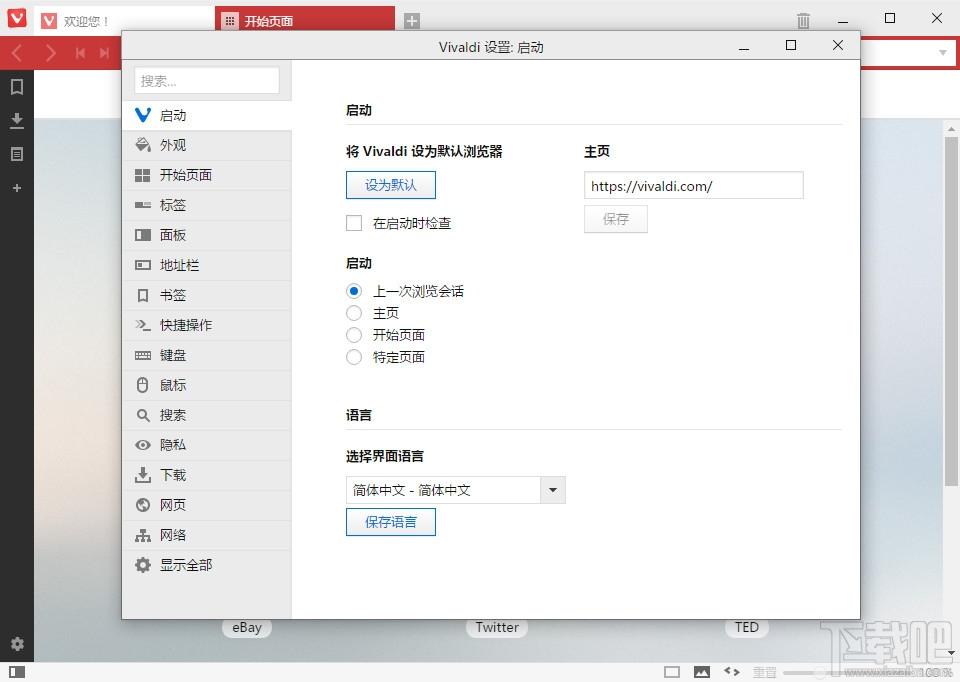960x682 pixels.
Task: Open the bookmarks panel in sidebar
Action: [x=17, y=87]
